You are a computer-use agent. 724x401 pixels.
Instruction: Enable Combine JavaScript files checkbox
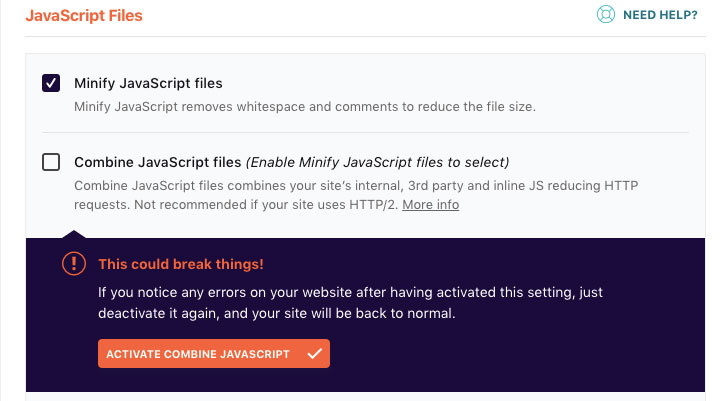[x=51, y=162]
